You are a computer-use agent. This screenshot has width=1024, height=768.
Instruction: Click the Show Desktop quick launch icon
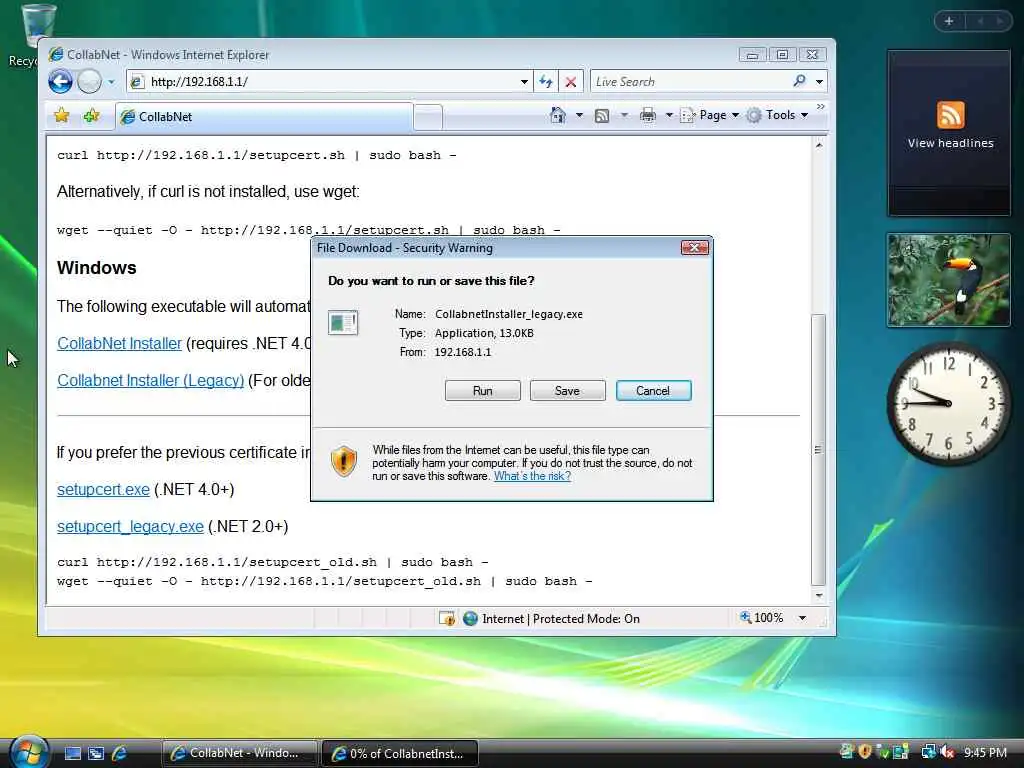click(x=73, y=754)
